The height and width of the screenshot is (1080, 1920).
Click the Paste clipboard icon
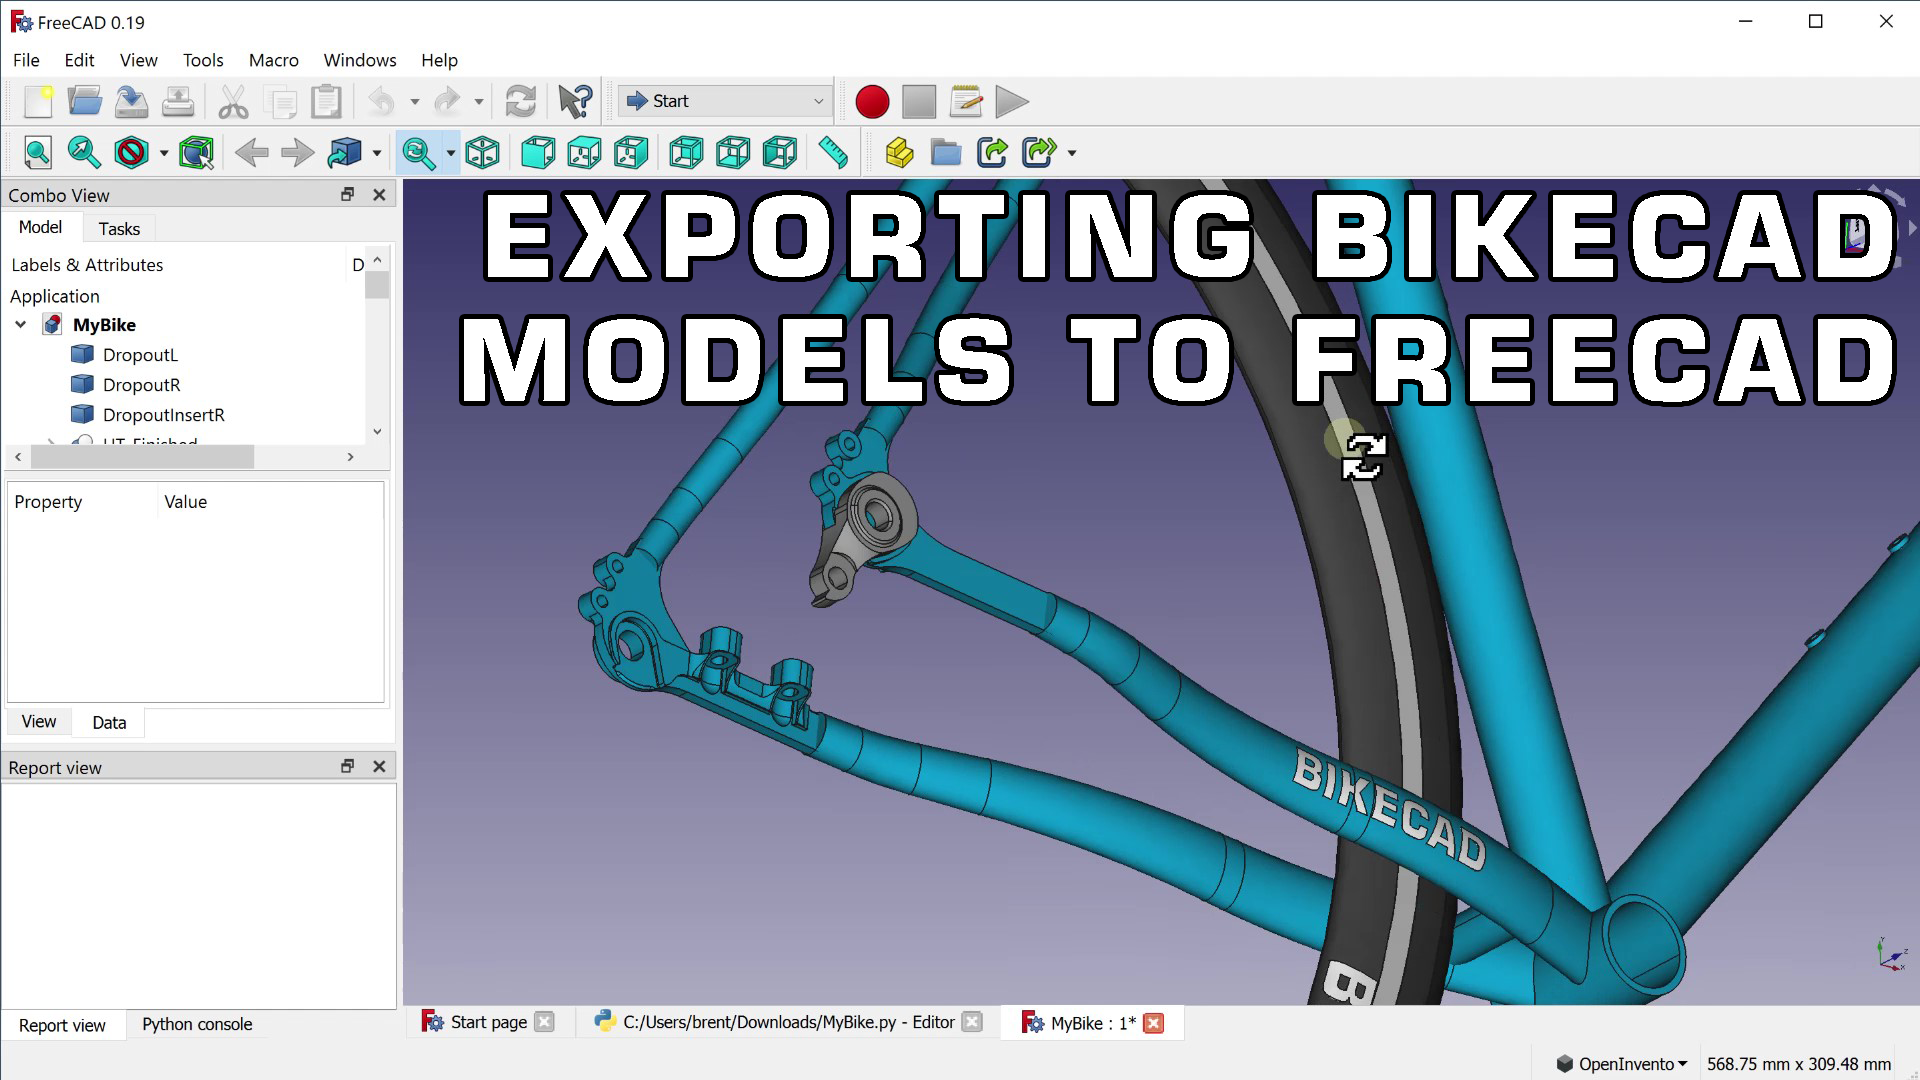tap(327, 101)
